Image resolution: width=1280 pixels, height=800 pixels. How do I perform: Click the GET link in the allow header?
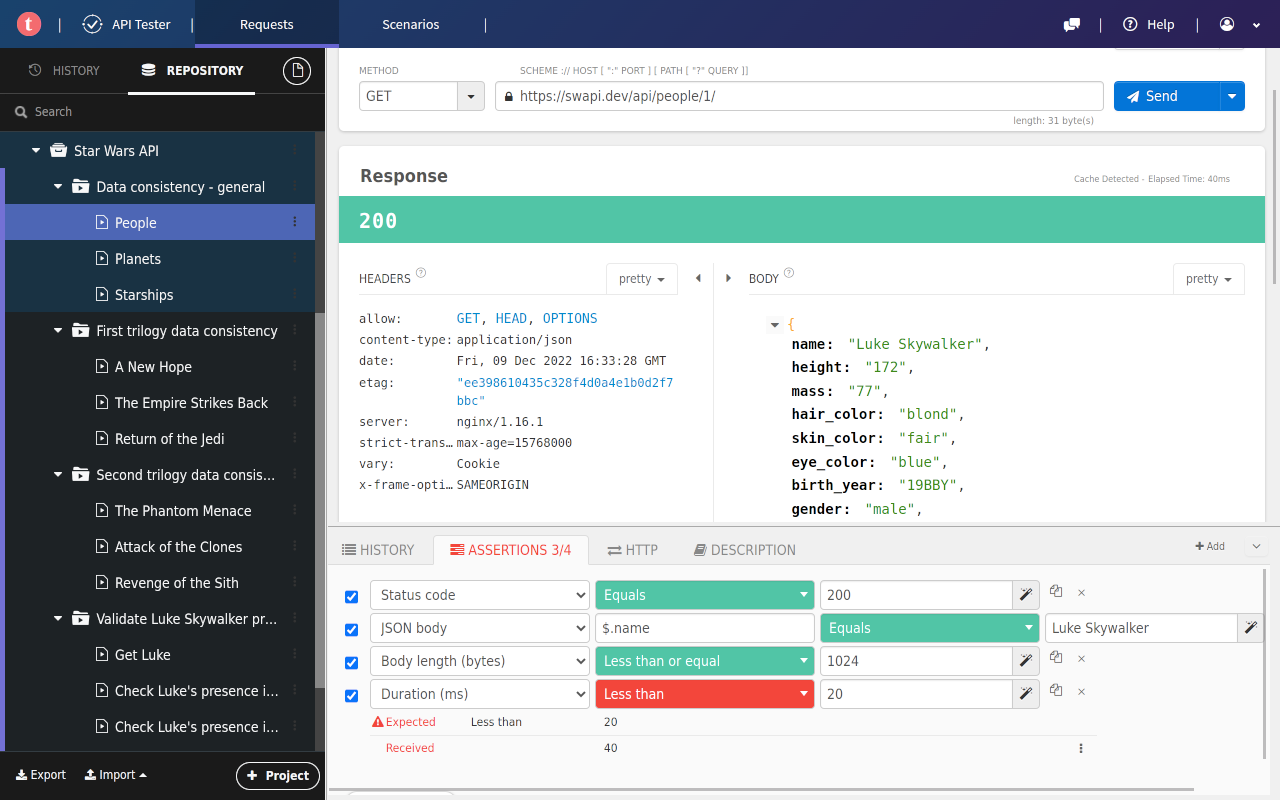(468, 317)
